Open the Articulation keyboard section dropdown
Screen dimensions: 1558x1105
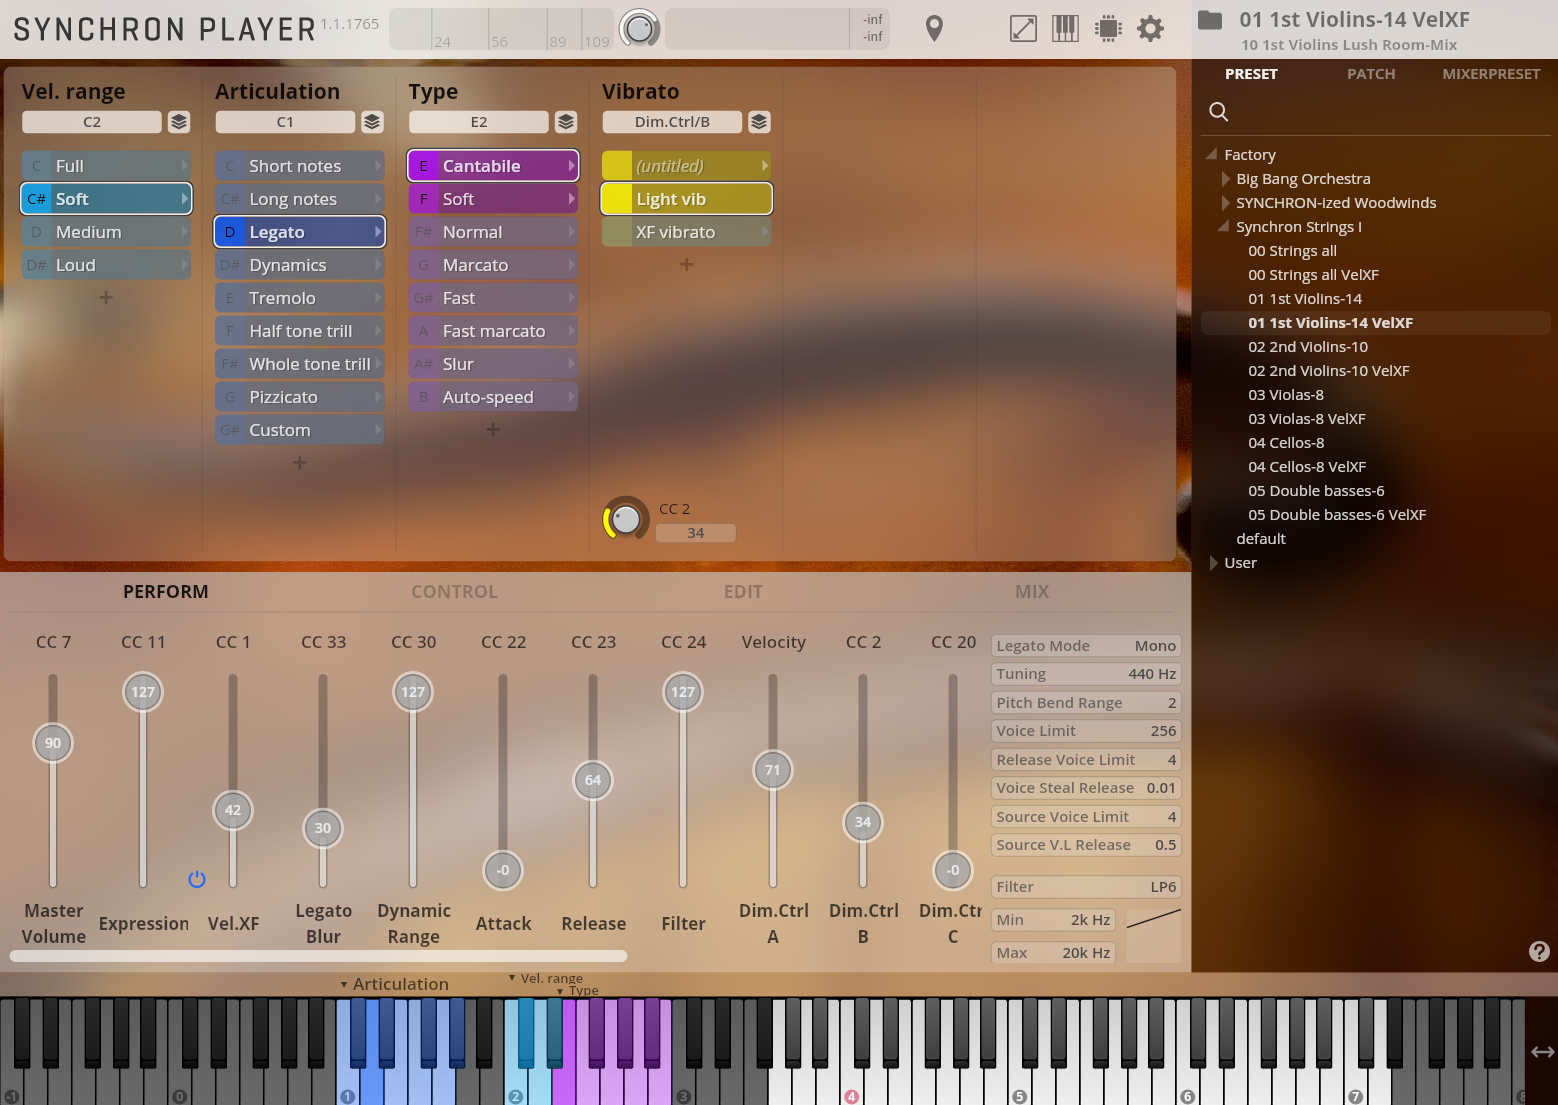[395, 984]
